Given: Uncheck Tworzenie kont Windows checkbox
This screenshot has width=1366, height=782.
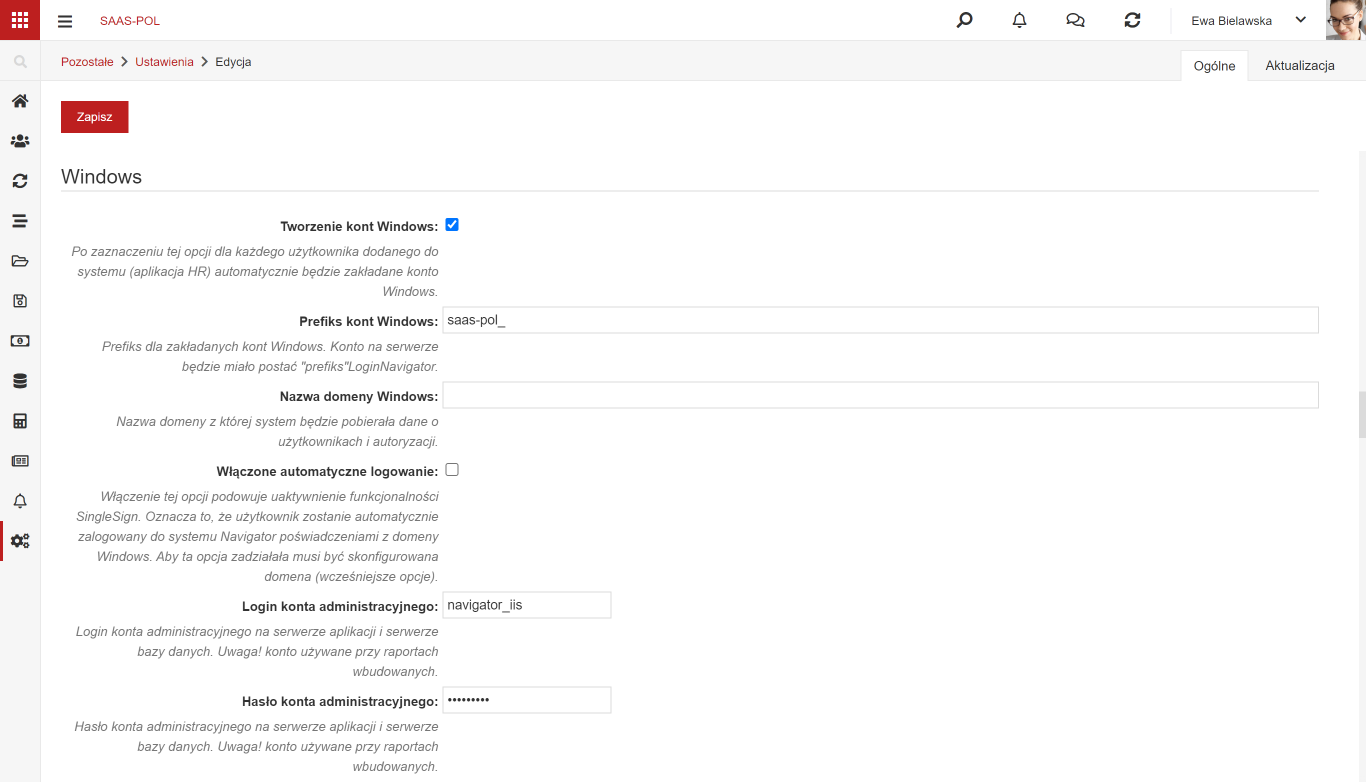Looking at the screenshot, I should click(x=452, y=225).
